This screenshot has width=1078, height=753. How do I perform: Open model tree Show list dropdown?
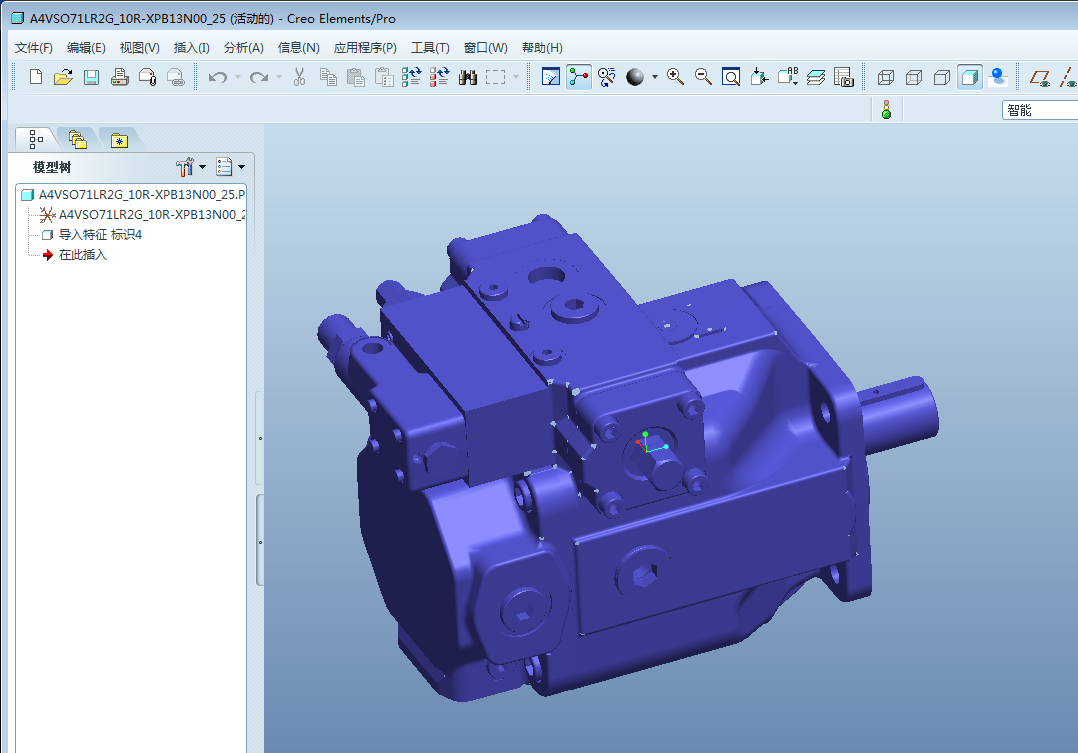click(x=230, y=166)
